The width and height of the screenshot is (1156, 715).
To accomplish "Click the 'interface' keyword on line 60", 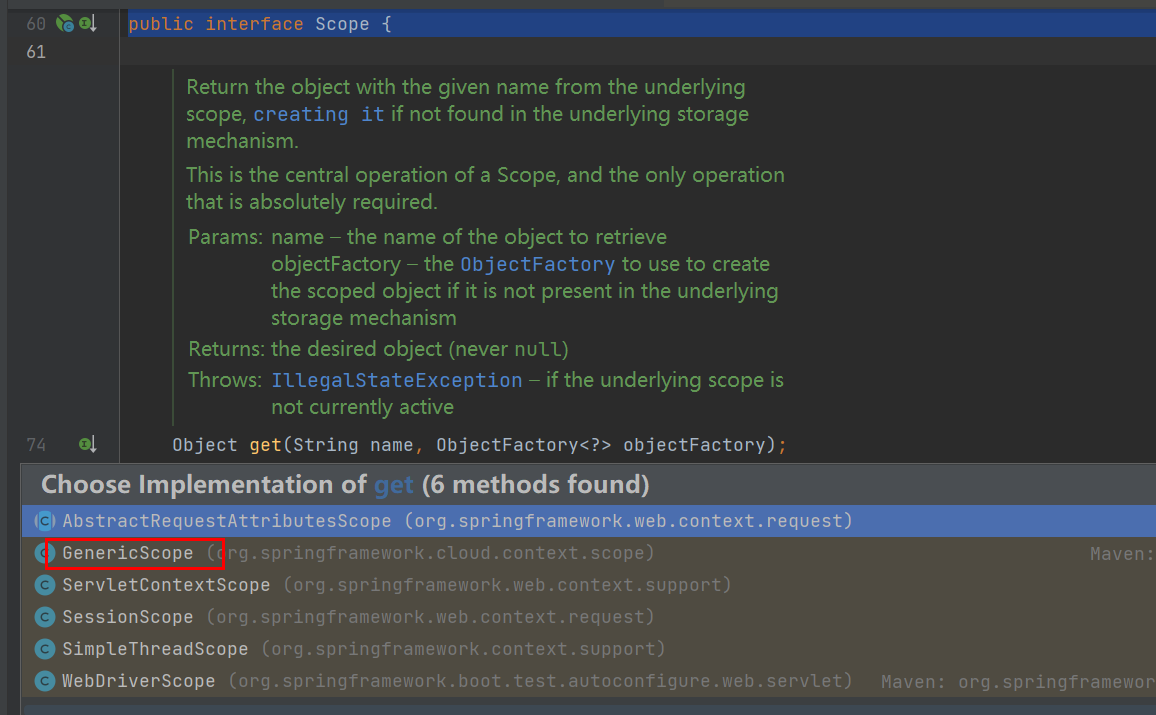I will pos(254,24).
